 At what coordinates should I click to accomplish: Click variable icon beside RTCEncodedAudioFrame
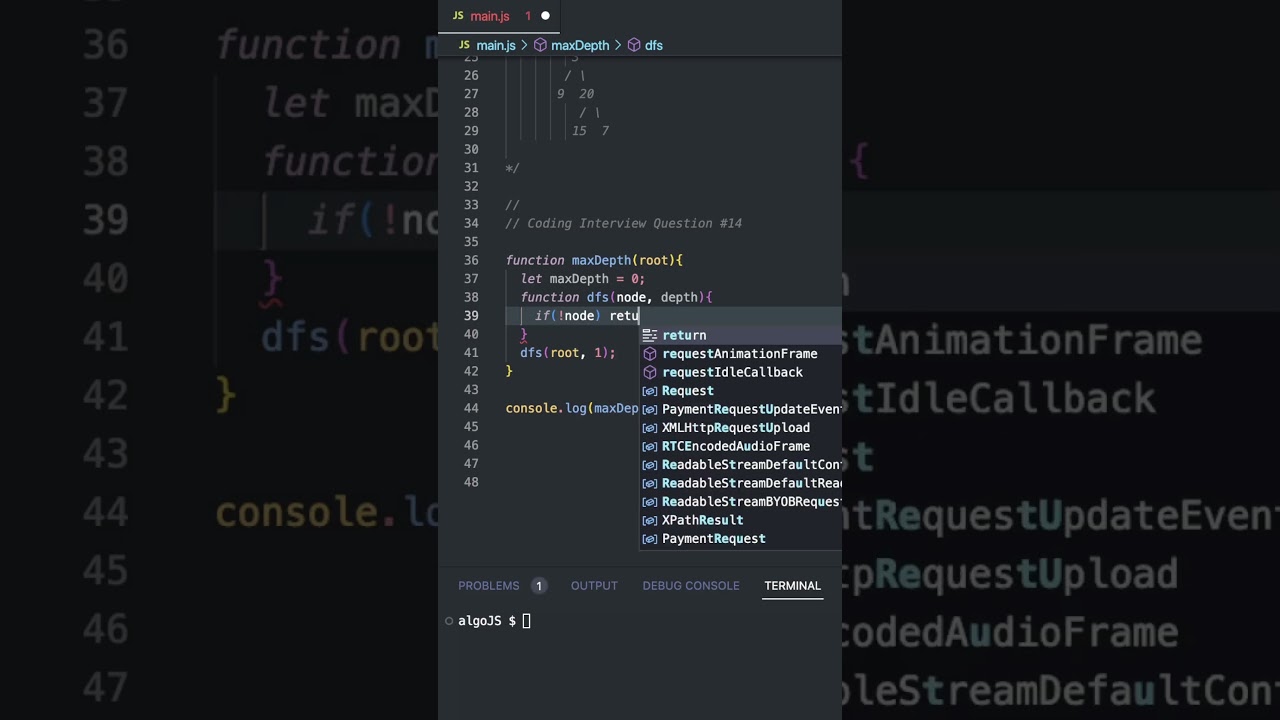click(650, 446)
